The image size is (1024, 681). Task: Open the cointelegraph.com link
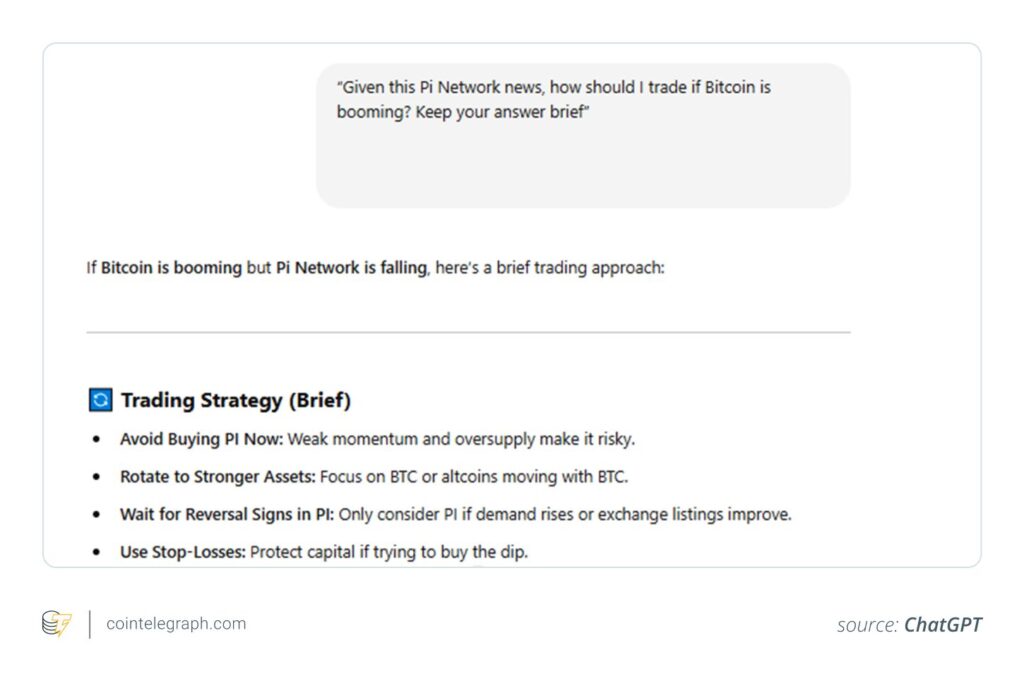(x=175, y=624)
